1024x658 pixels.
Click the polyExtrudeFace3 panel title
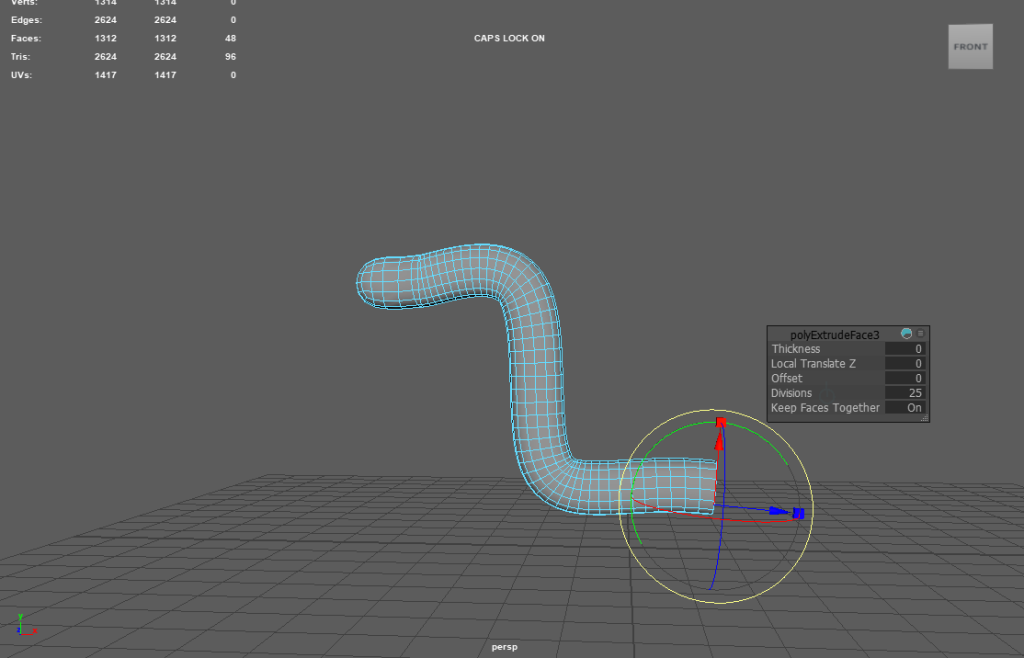click(x=834, y=334)
